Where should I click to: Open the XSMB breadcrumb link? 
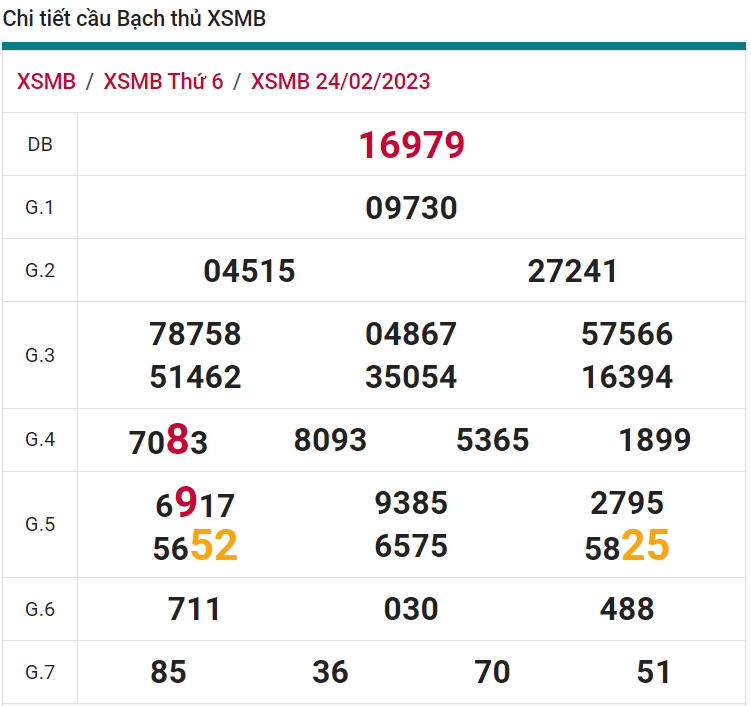click(46, 82)
